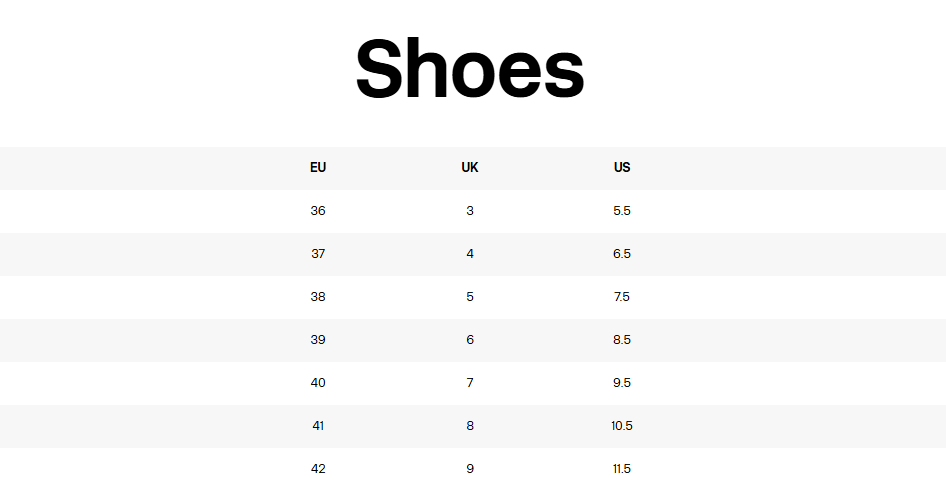Select EU size 38 cell

[x=318, y=297]
